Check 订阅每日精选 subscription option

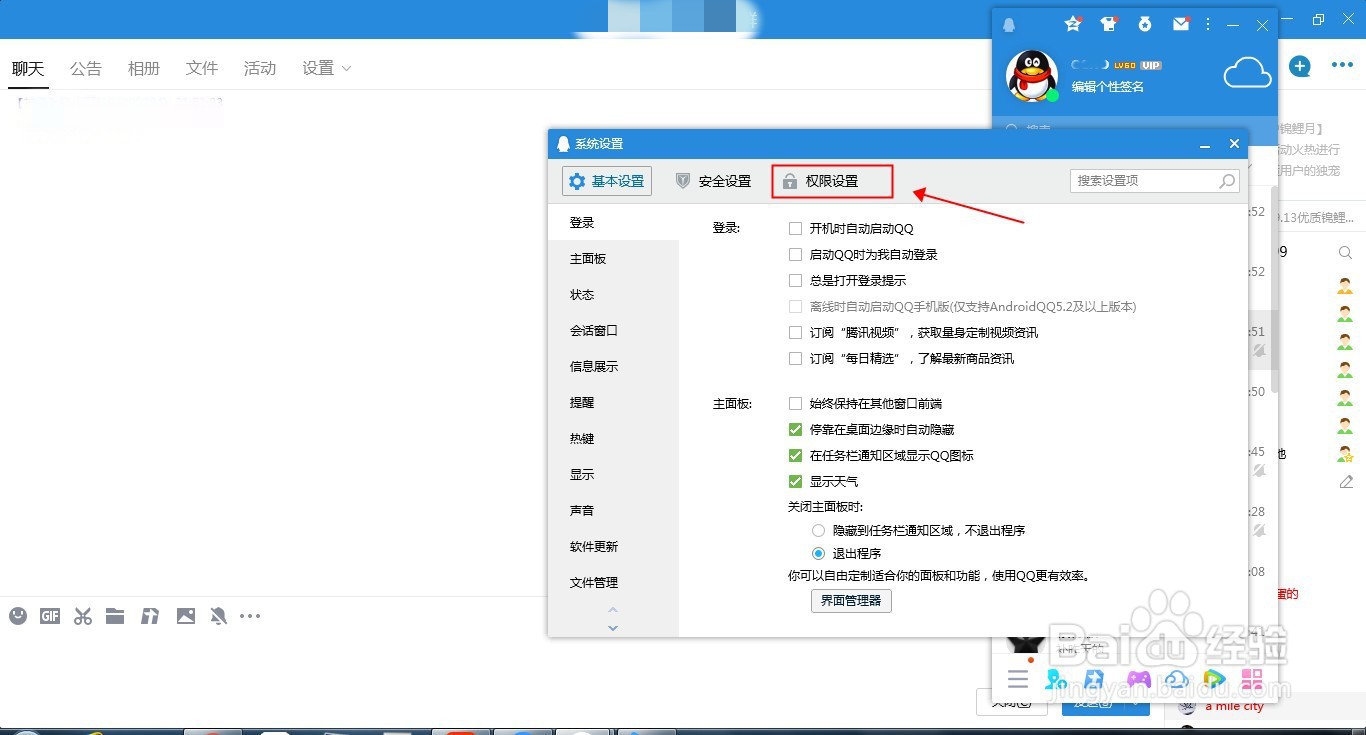point(796,359)
